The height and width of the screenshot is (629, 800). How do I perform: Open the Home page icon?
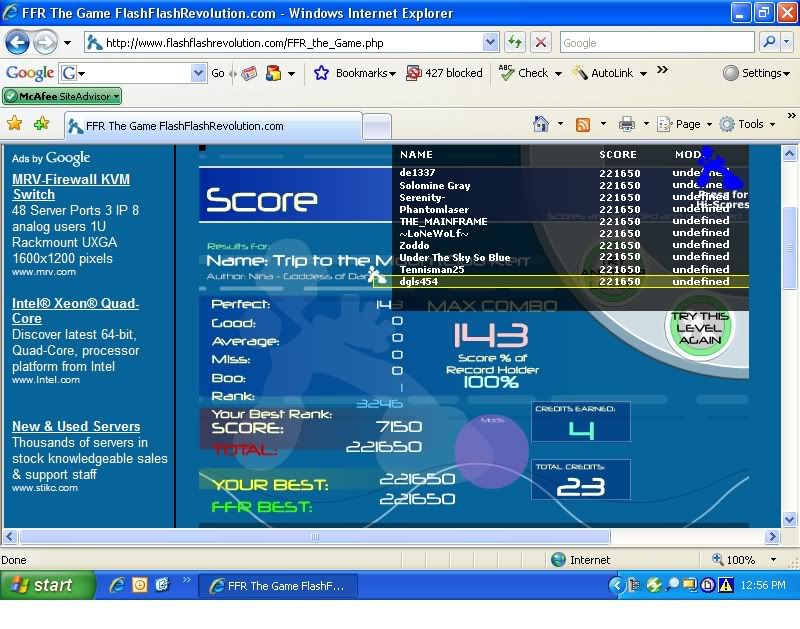point(541,124)
